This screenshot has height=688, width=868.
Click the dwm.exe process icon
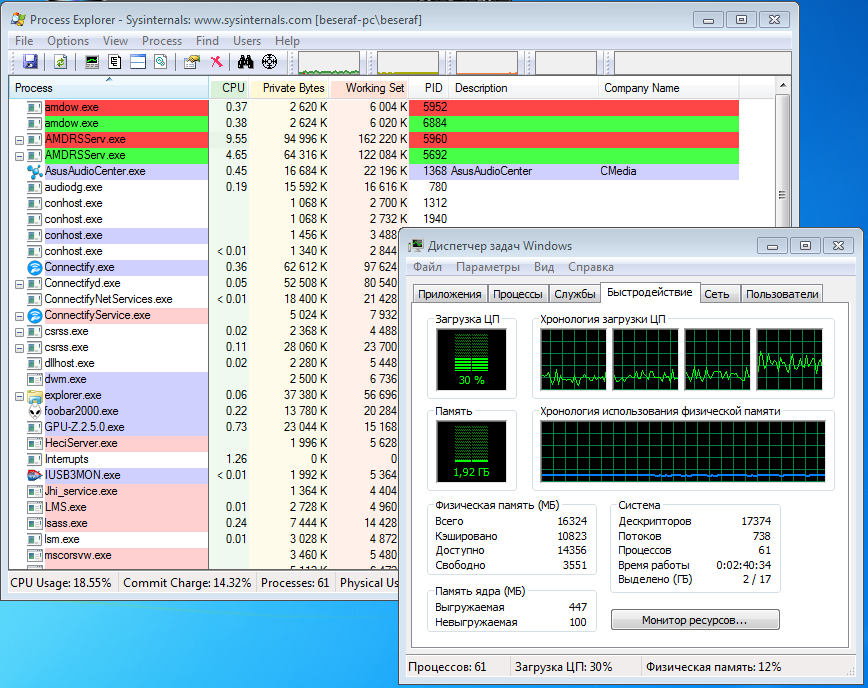pos(35,380)
